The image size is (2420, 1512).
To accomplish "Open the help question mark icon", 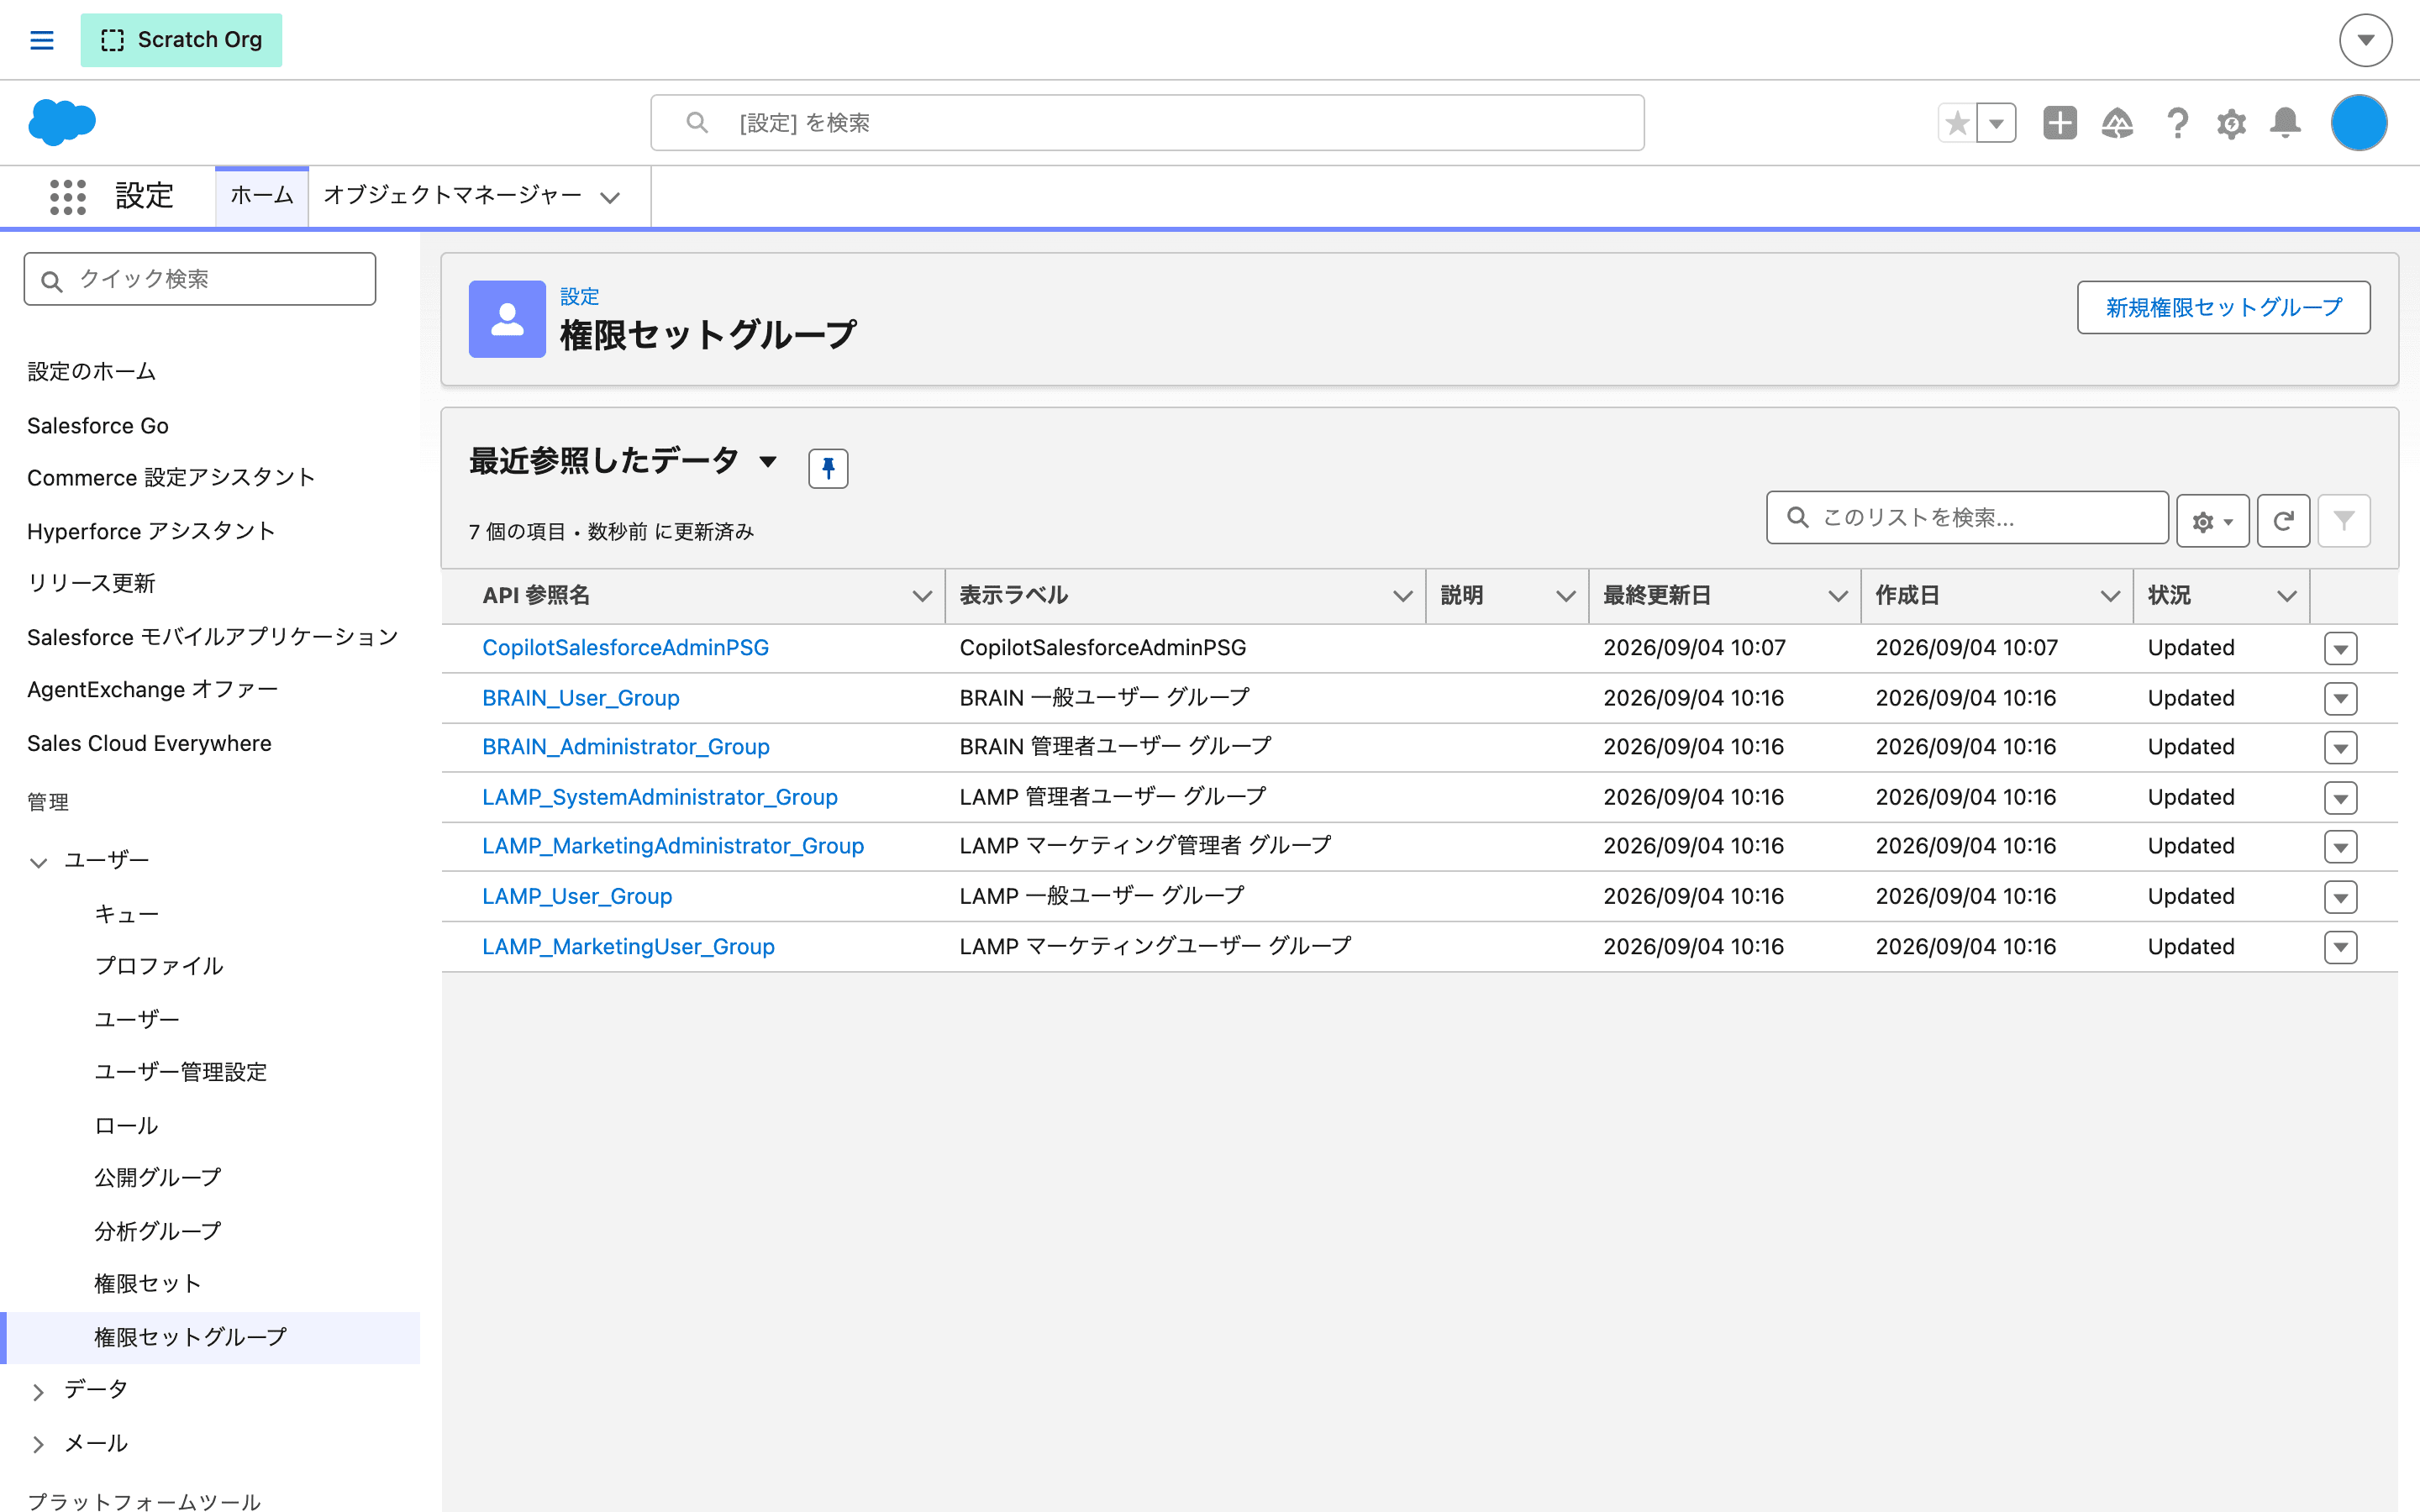I will (2177, 123).
